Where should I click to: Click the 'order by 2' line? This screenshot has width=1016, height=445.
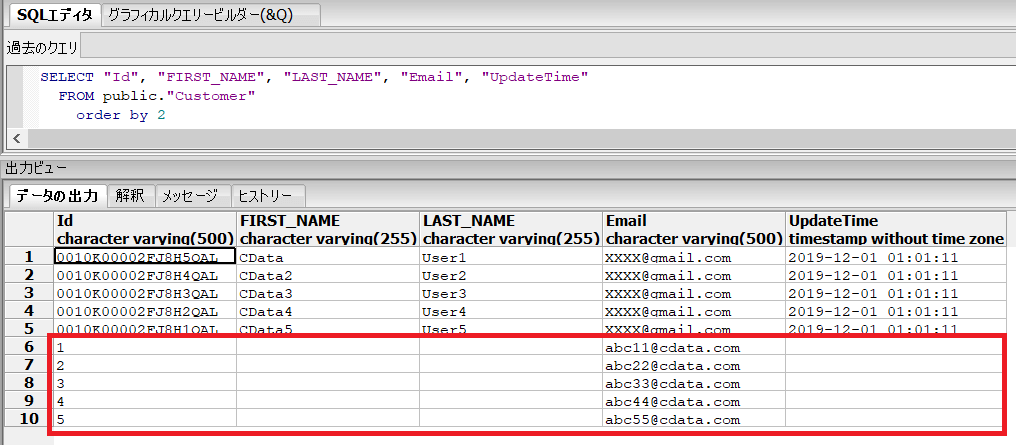(121, 115)
